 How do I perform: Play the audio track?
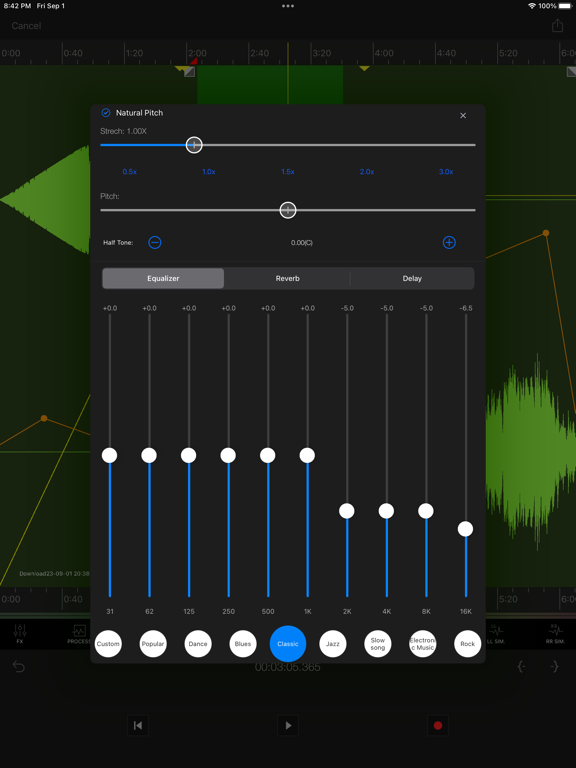coord(288,725)
